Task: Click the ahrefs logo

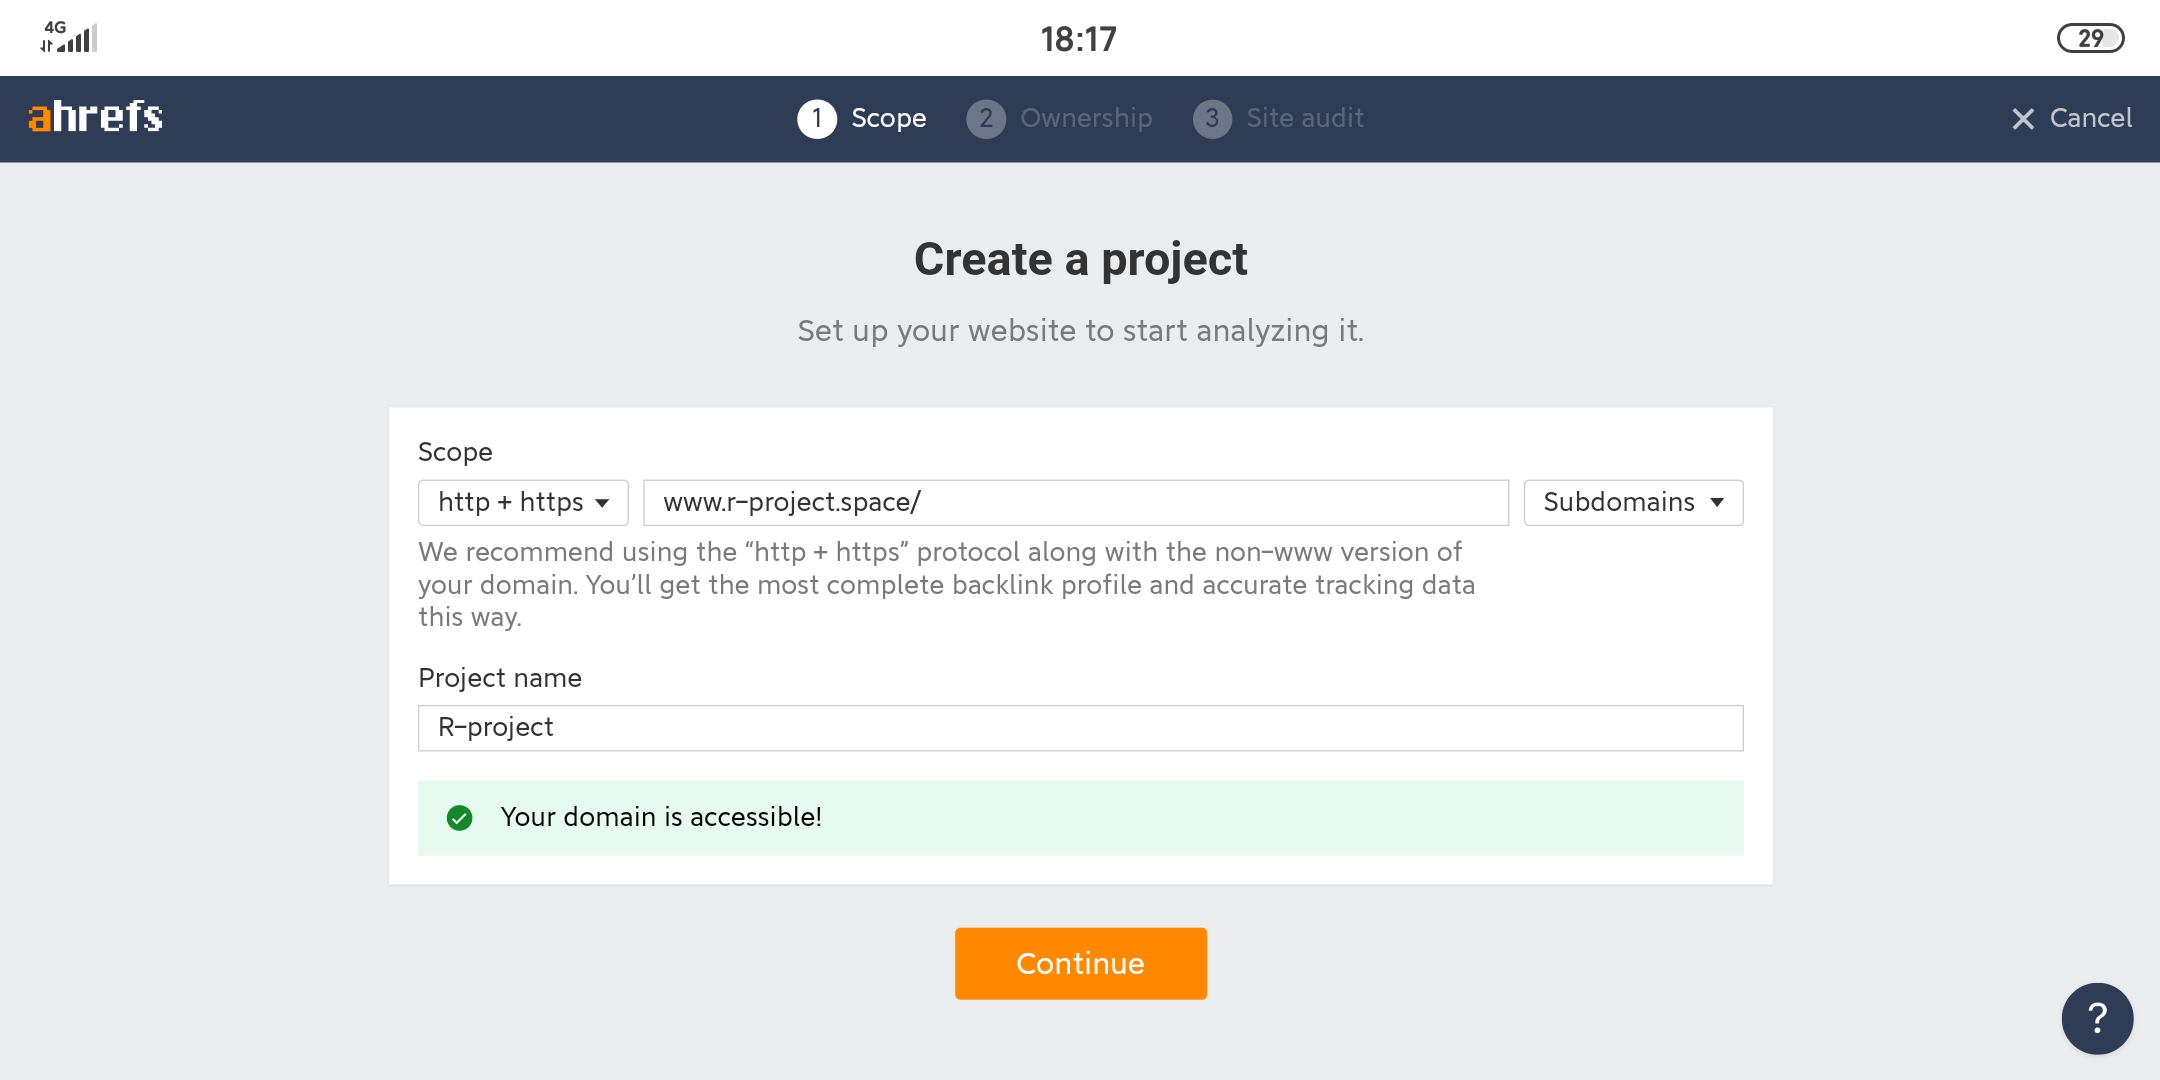Action: click(x=95, y=117)
